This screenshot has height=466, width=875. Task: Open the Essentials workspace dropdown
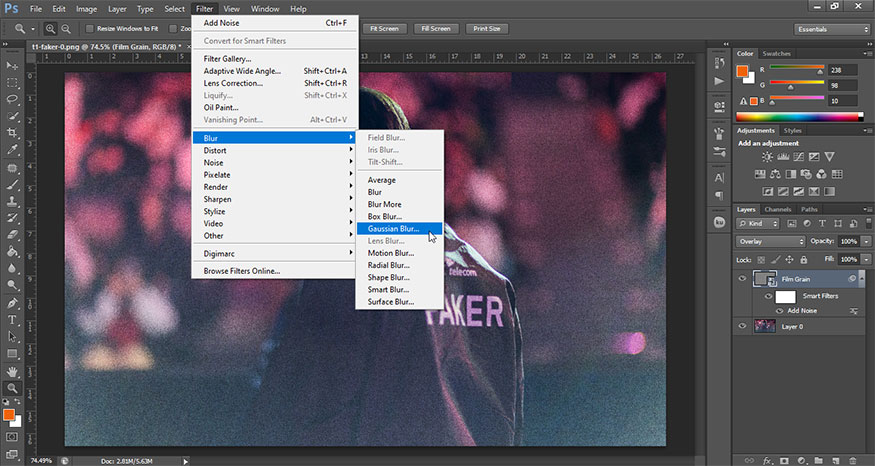pyautogui.click(x=830, y=29)
